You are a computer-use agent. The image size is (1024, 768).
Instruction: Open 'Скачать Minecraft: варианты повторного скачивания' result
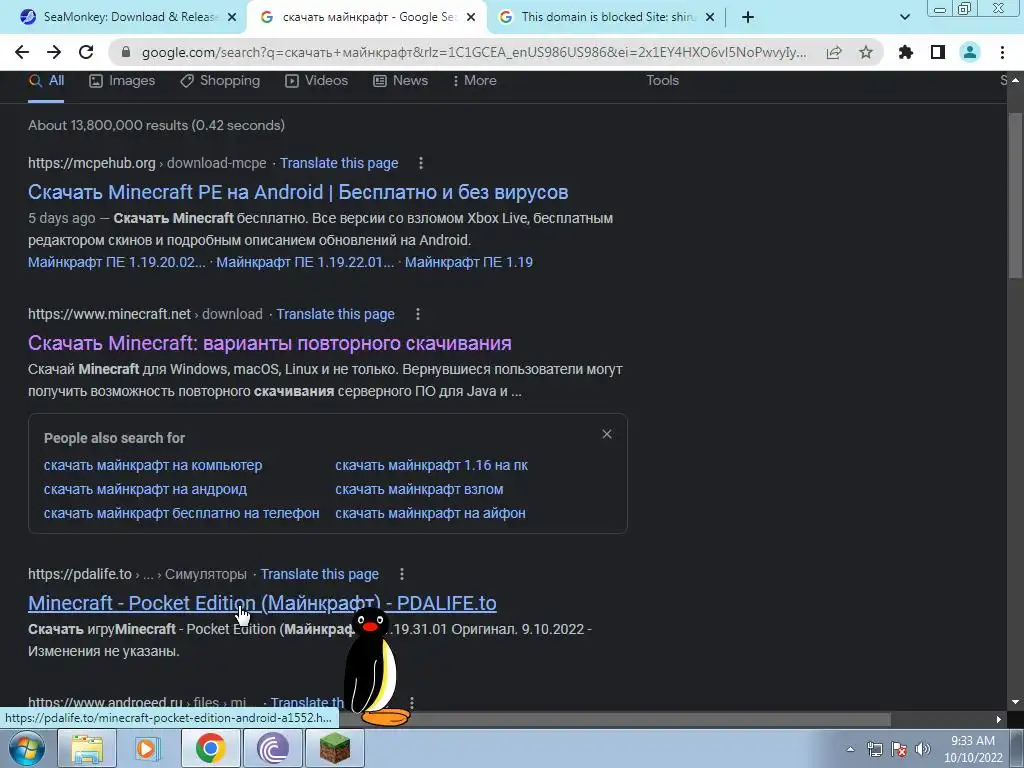[270, 343]
